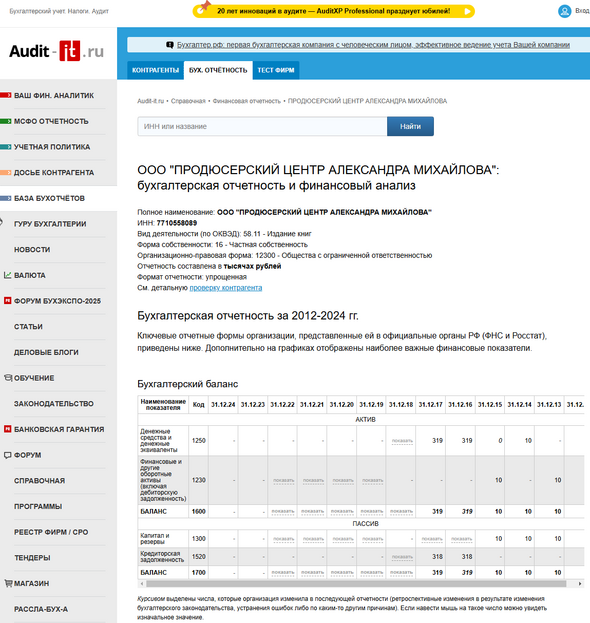Click the chat icon beside ФОРУМ
The height and width of the screenshot is (623, 590).
pos(7,455)
